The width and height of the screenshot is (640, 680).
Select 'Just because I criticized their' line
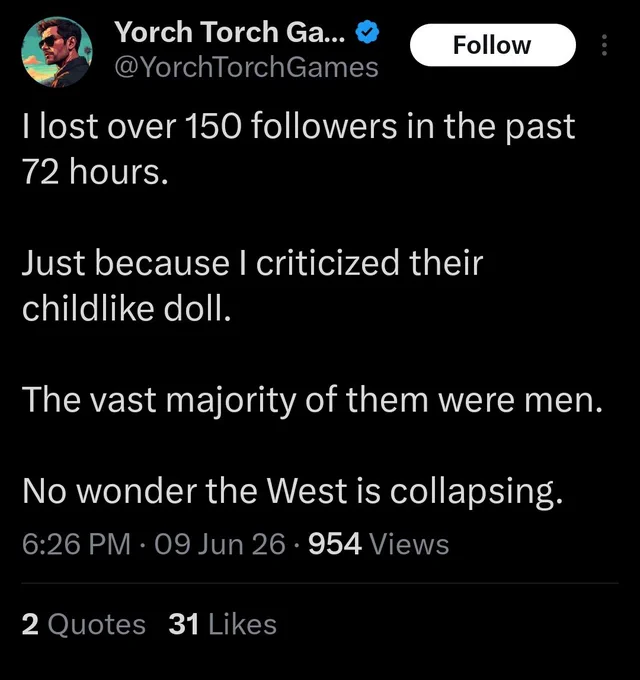tap(252, 263)
